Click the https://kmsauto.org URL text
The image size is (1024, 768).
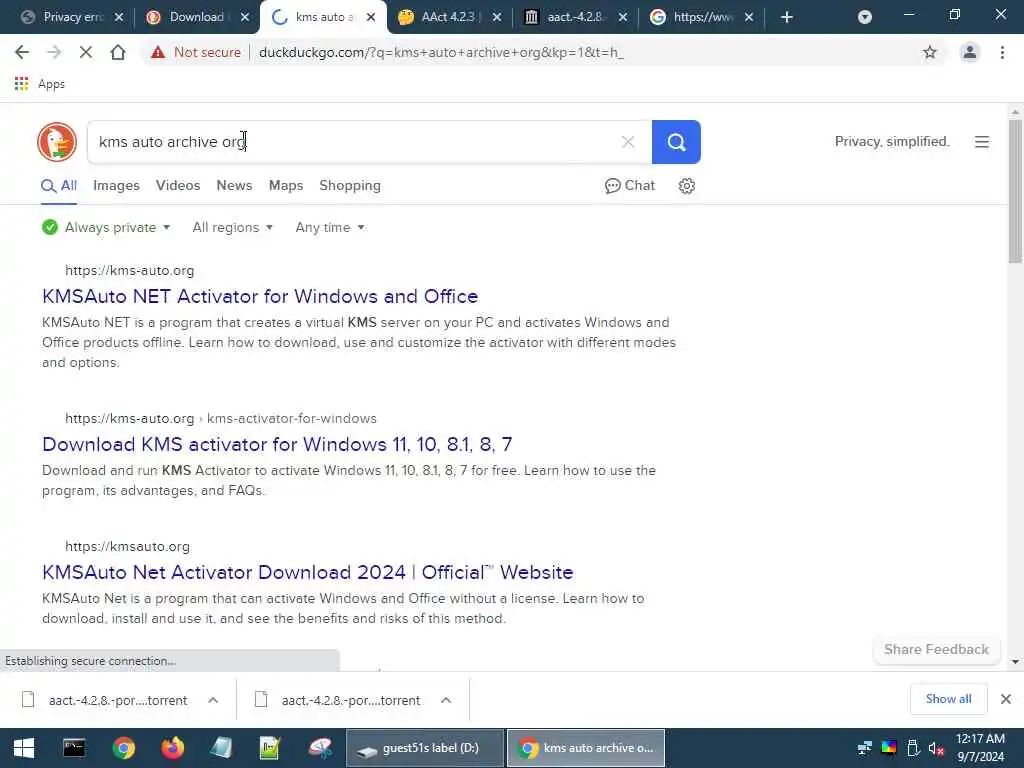click(x=127, y=547)
